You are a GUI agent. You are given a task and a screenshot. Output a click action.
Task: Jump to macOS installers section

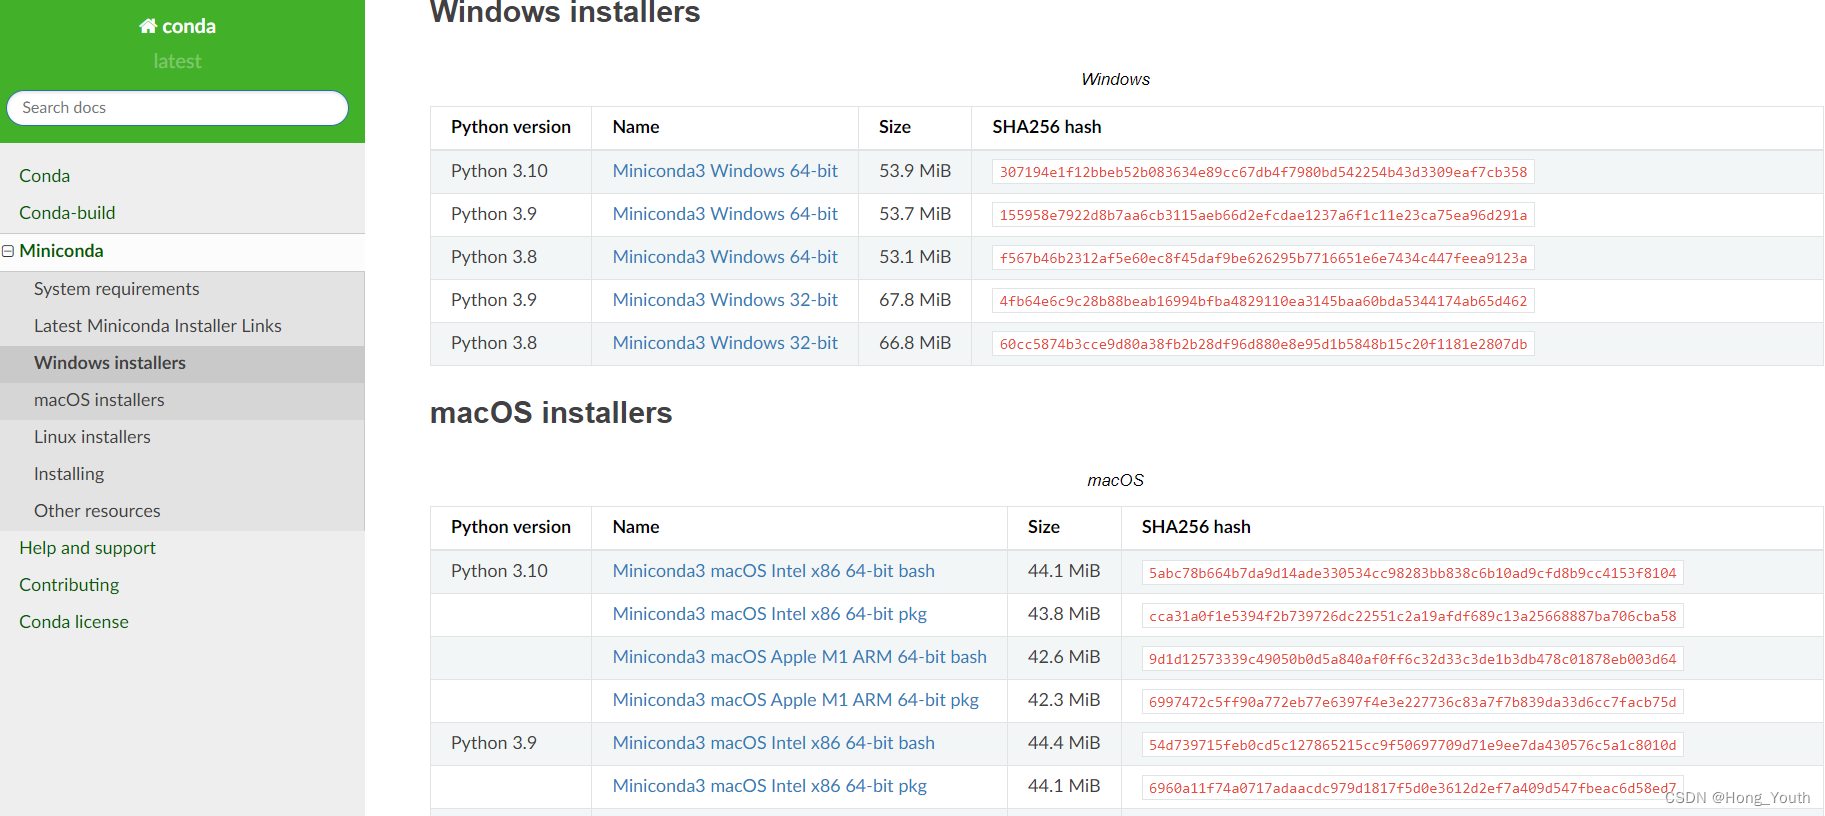[99, 400]
